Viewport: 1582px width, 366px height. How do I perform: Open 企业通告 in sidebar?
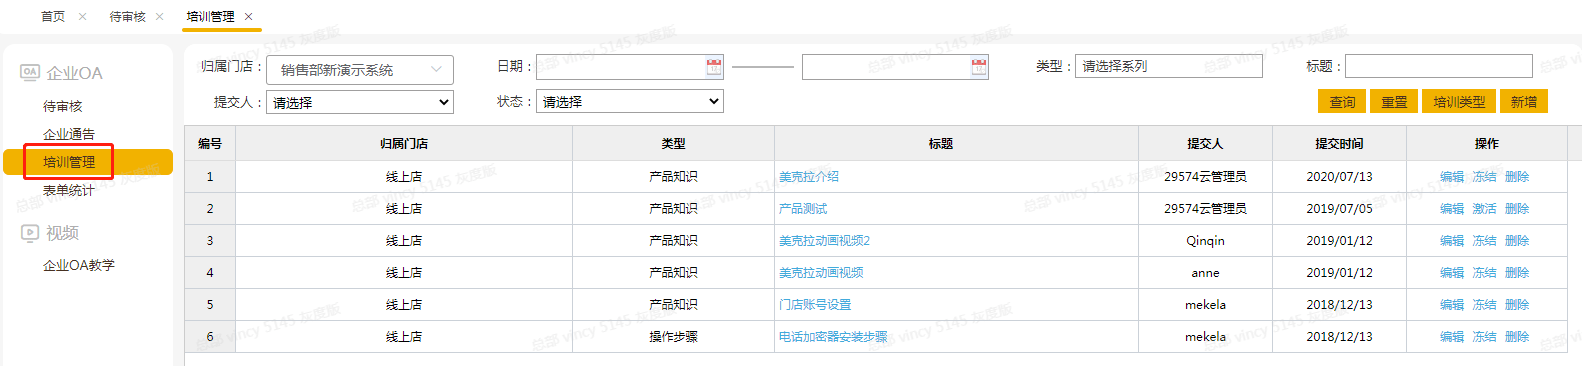pos(69,134)
